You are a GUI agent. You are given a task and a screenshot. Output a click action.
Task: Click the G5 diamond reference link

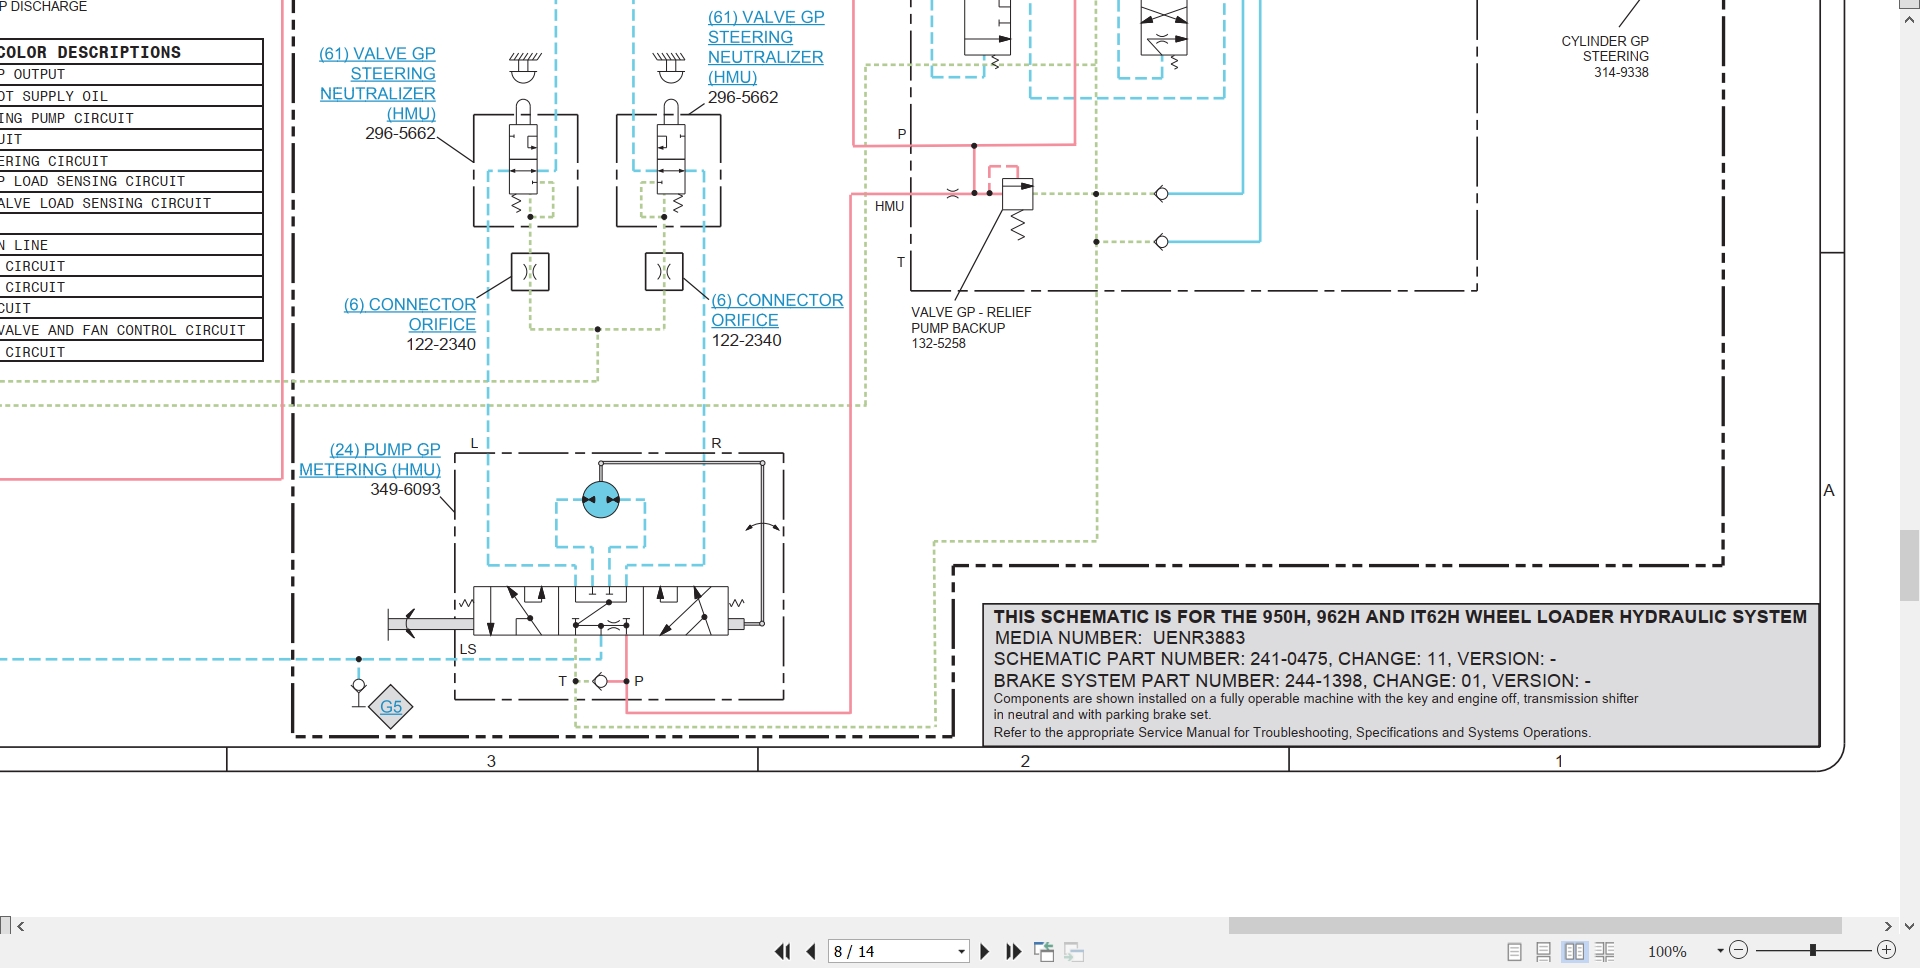(391, 707)
